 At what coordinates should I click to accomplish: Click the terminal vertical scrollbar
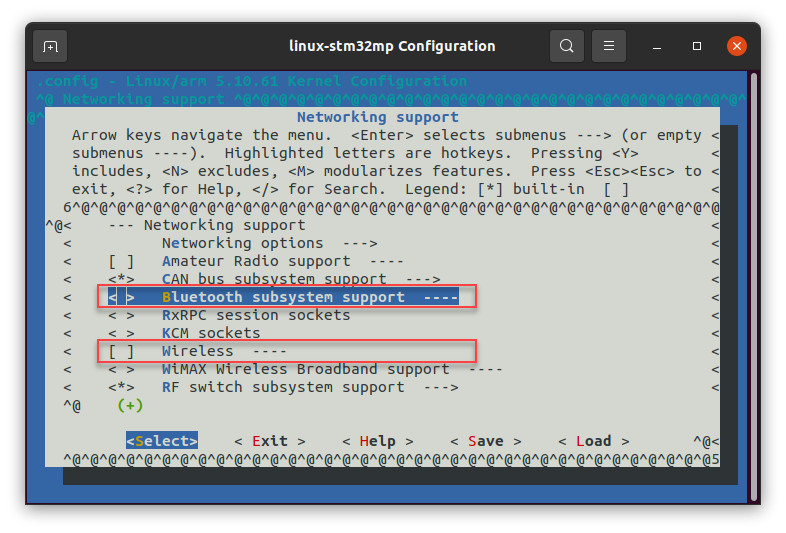coord(754,288)
